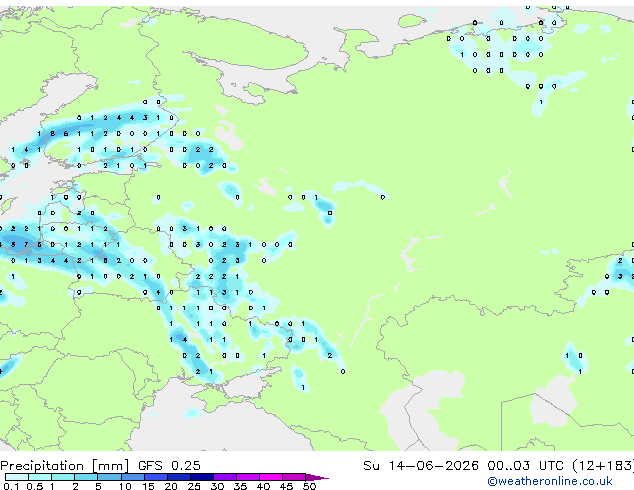Select the 1 to 2 mm legend color
634x490 pixels.
click(x=63, y=477)
